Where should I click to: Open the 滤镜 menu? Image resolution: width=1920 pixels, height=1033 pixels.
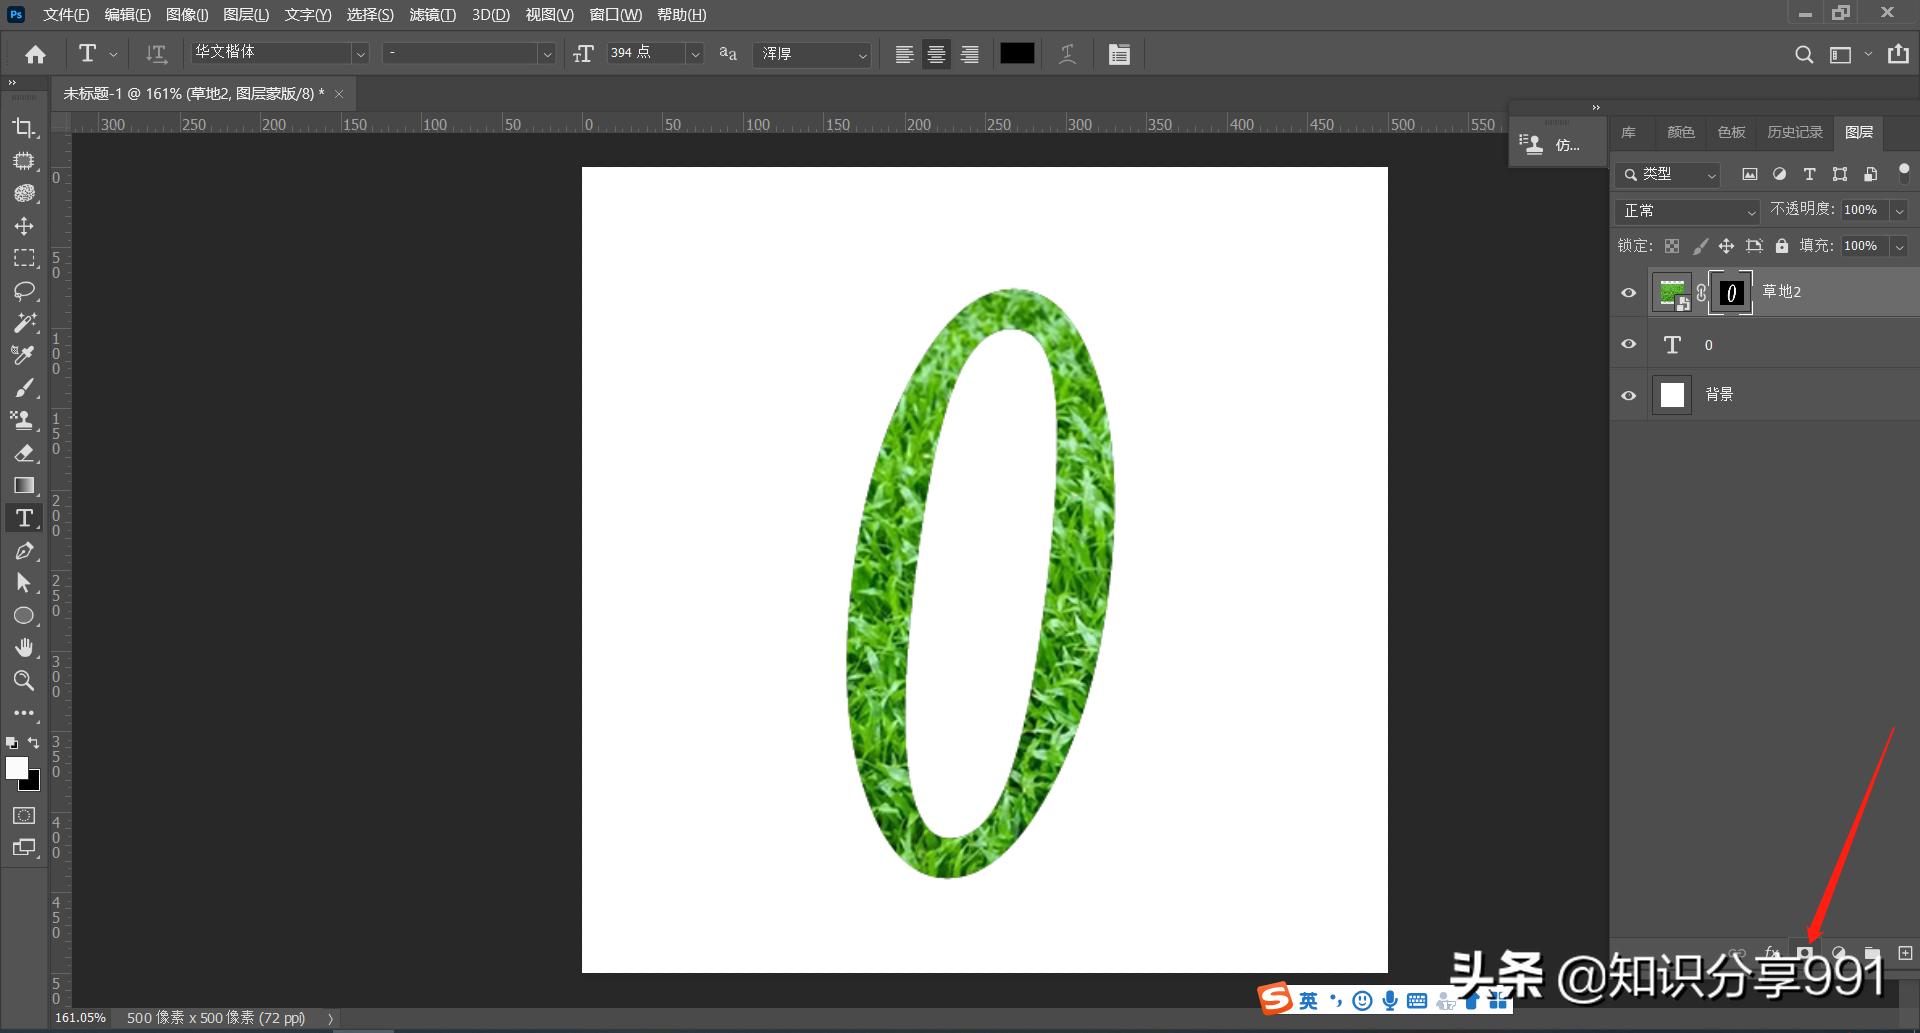432,15
